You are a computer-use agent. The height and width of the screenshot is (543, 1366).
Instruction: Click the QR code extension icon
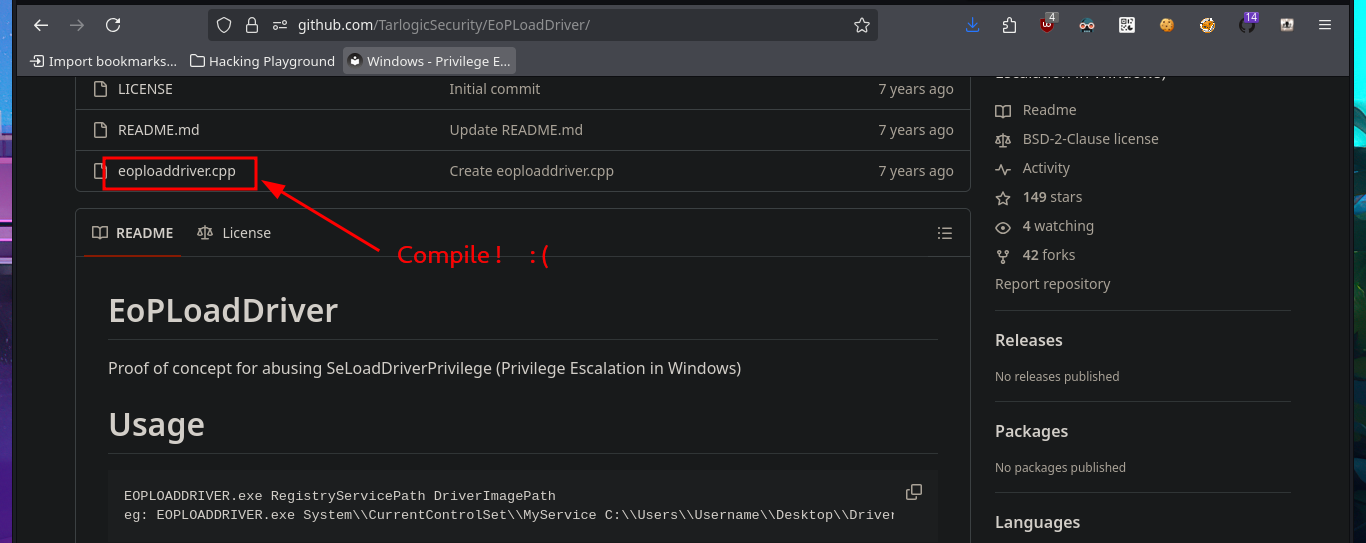1126,25
